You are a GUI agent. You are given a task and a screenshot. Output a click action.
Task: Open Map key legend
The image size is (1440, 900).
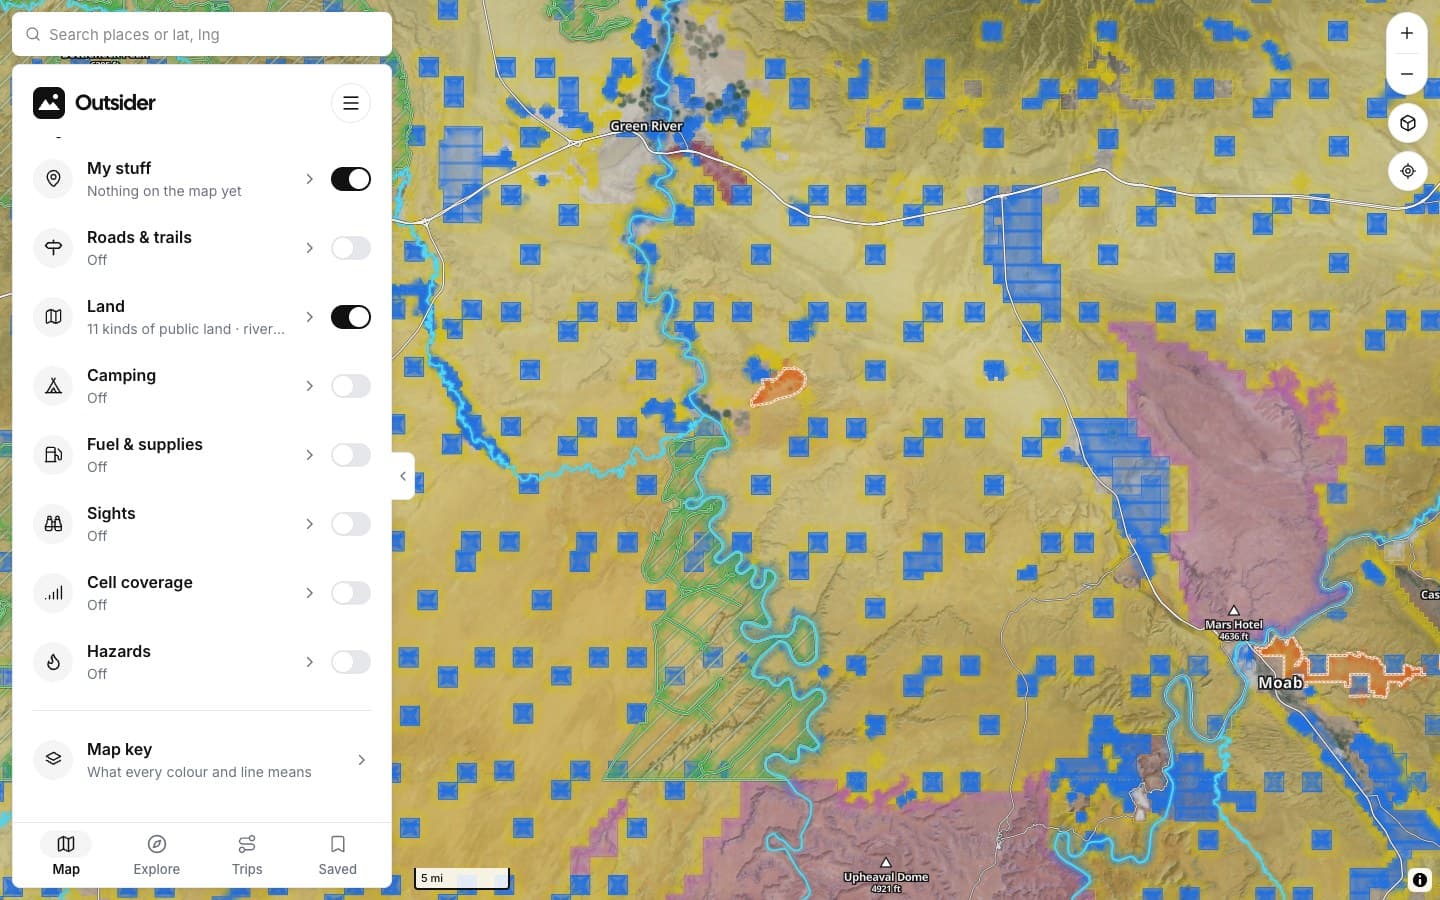(202, 760)
